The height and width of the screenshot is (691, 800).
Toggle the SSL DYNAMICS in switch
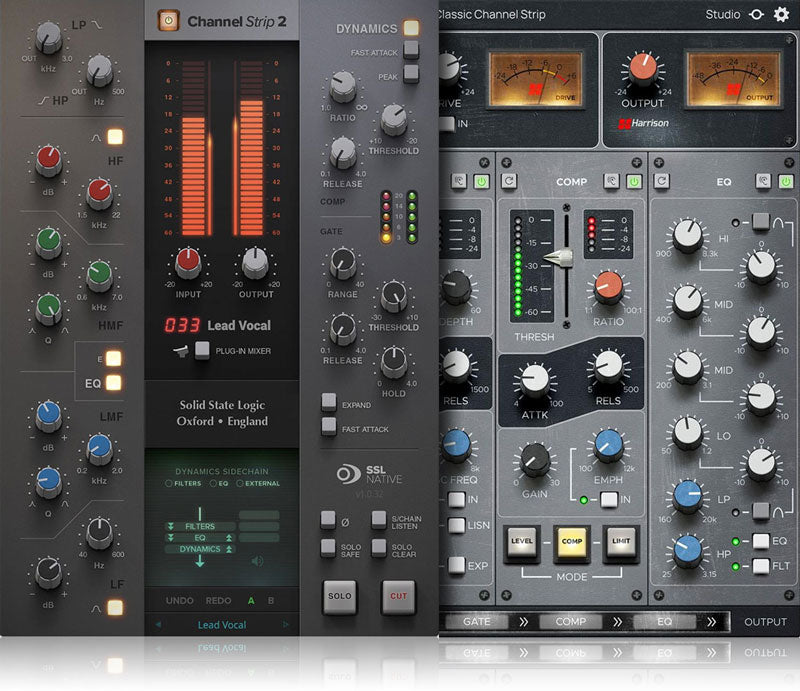(411, 28)
